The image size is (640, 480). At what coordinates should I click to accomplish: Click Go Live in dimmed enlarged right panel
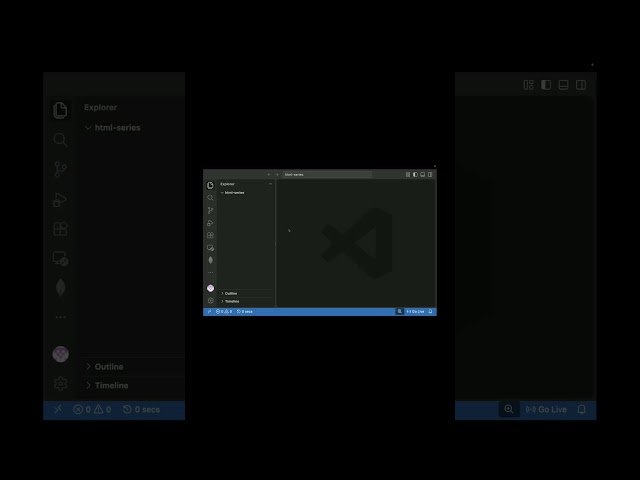(x=546, y=409)
